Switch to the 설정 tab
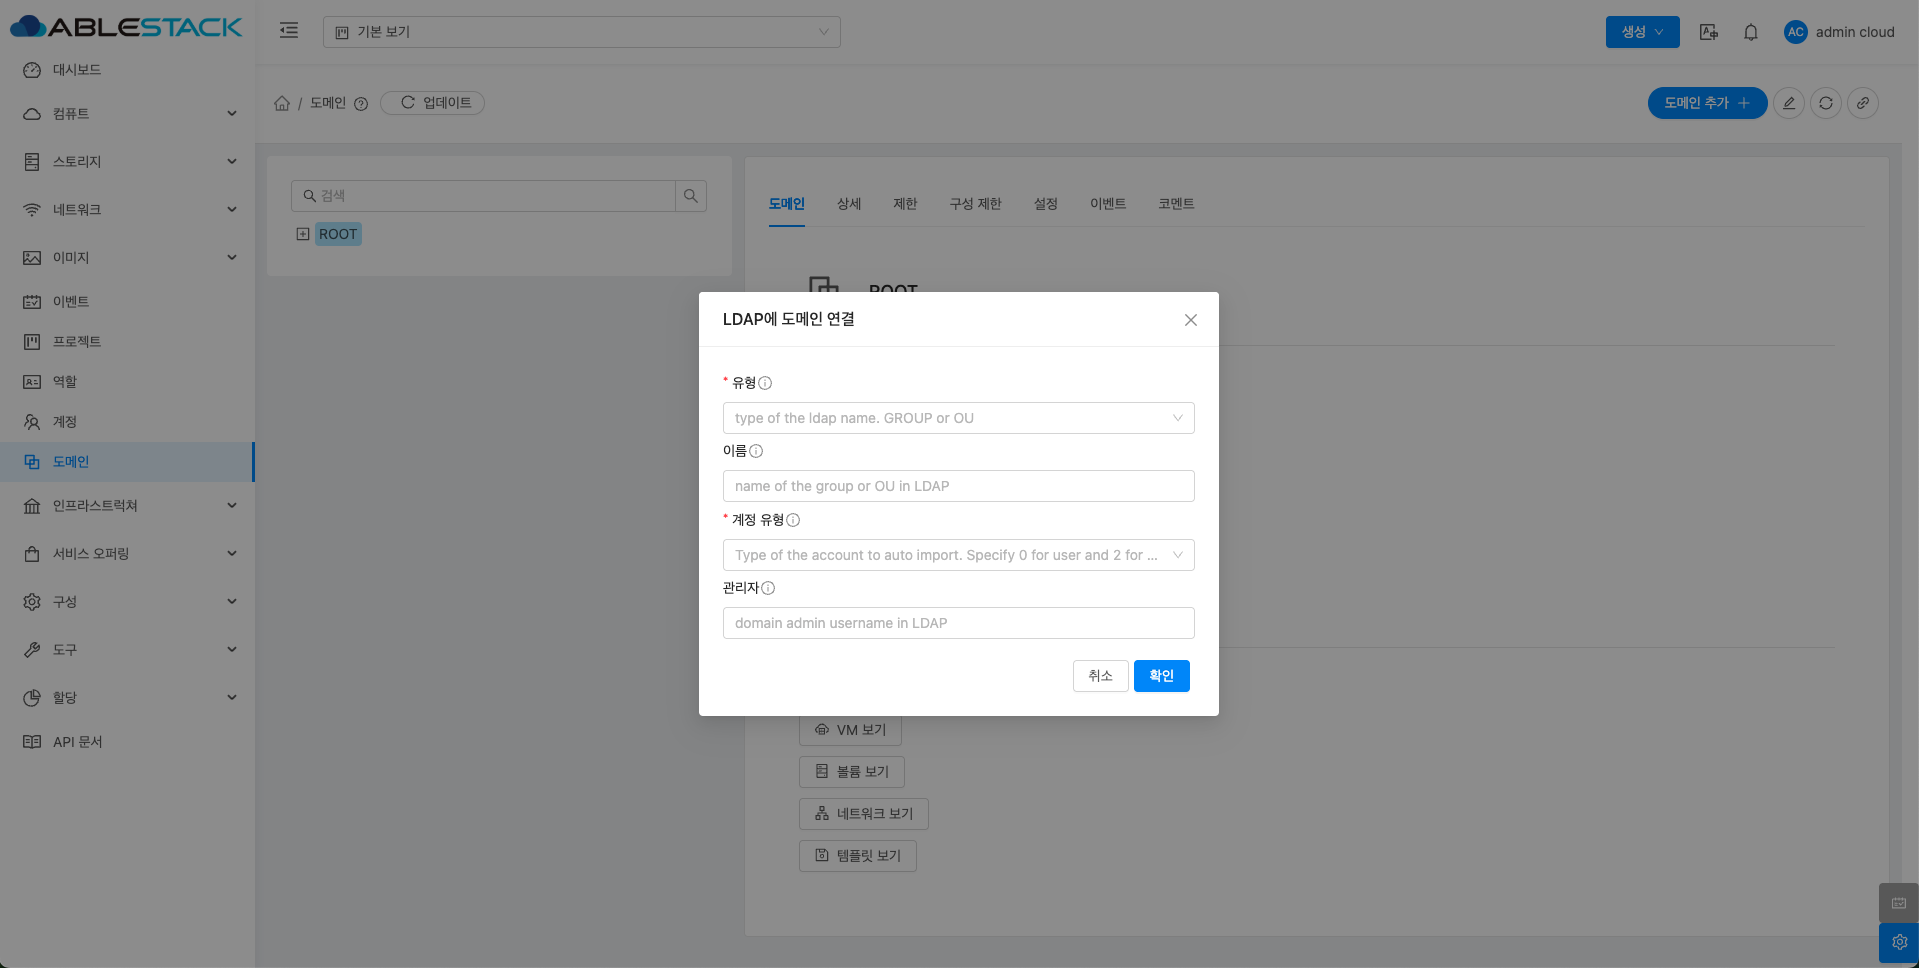 1046,204
